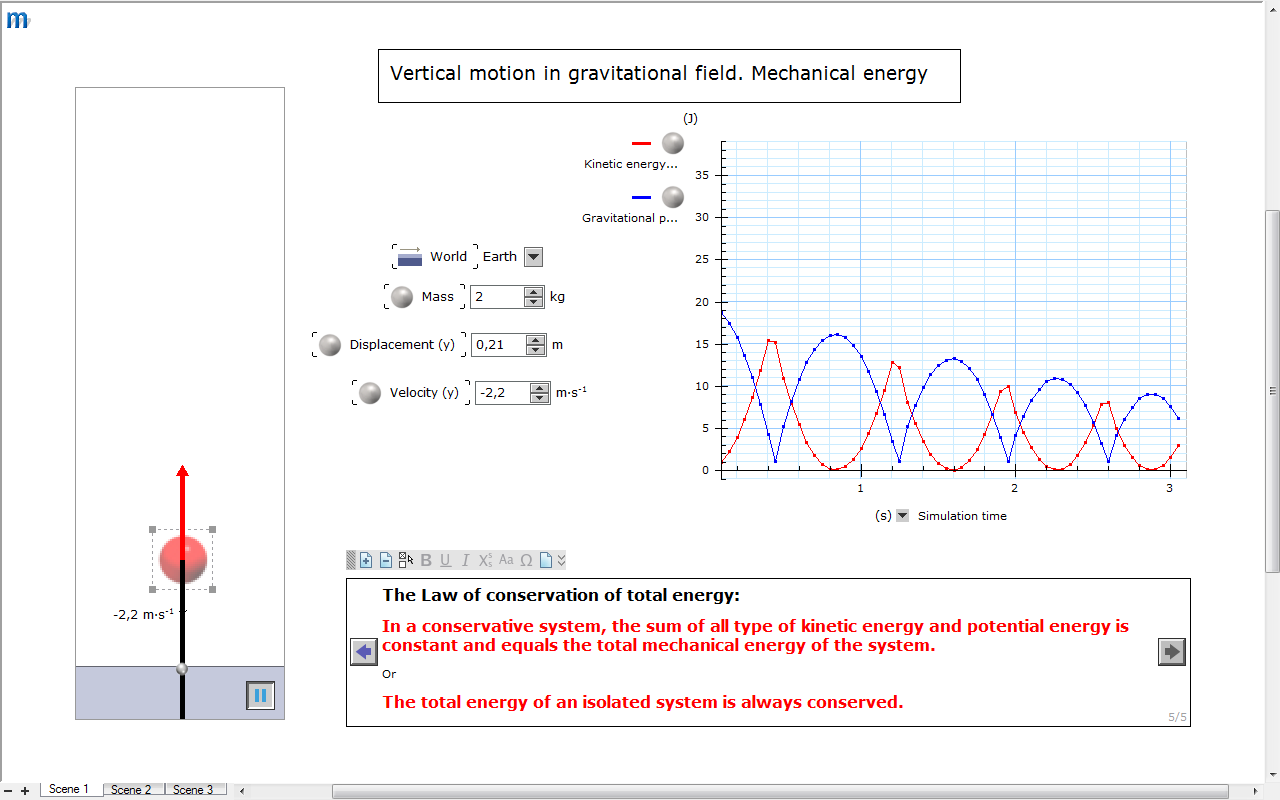Viewport: 1280px width, 800px height.
Task: Click the Velocity (y) value field
Action: 502,393
